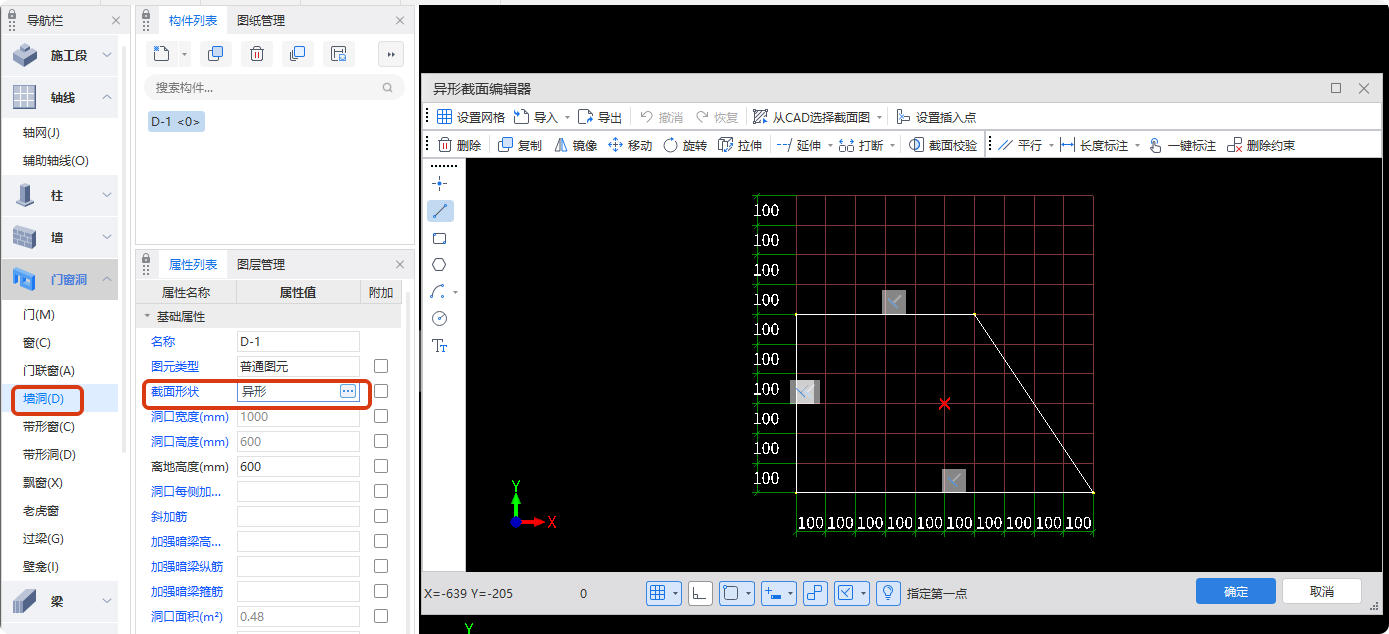This screenshot has height=634, width=1389.
Task: Click 导出 export tool
Action: pyautogui.click(x=600, y=117)
